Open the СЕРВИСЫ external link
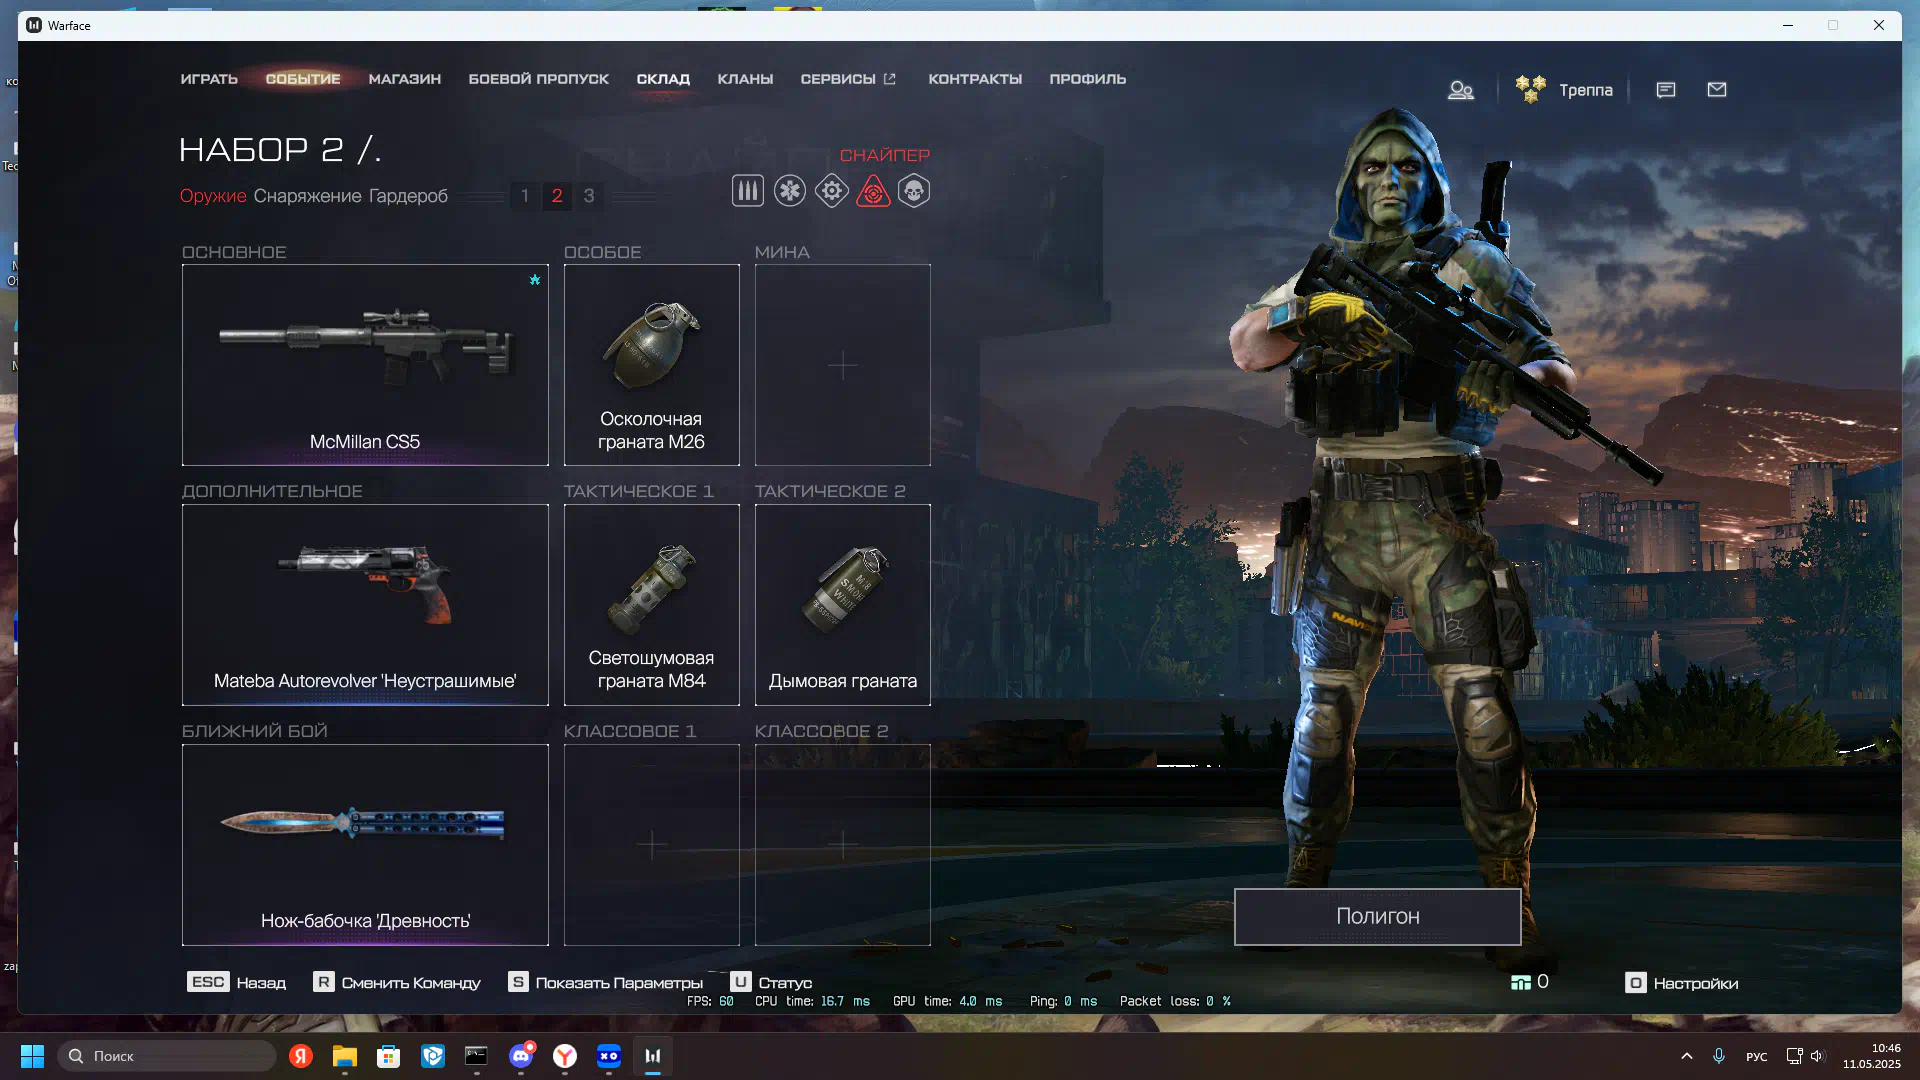The image size is (1920, 1080). tap(848, 79)
